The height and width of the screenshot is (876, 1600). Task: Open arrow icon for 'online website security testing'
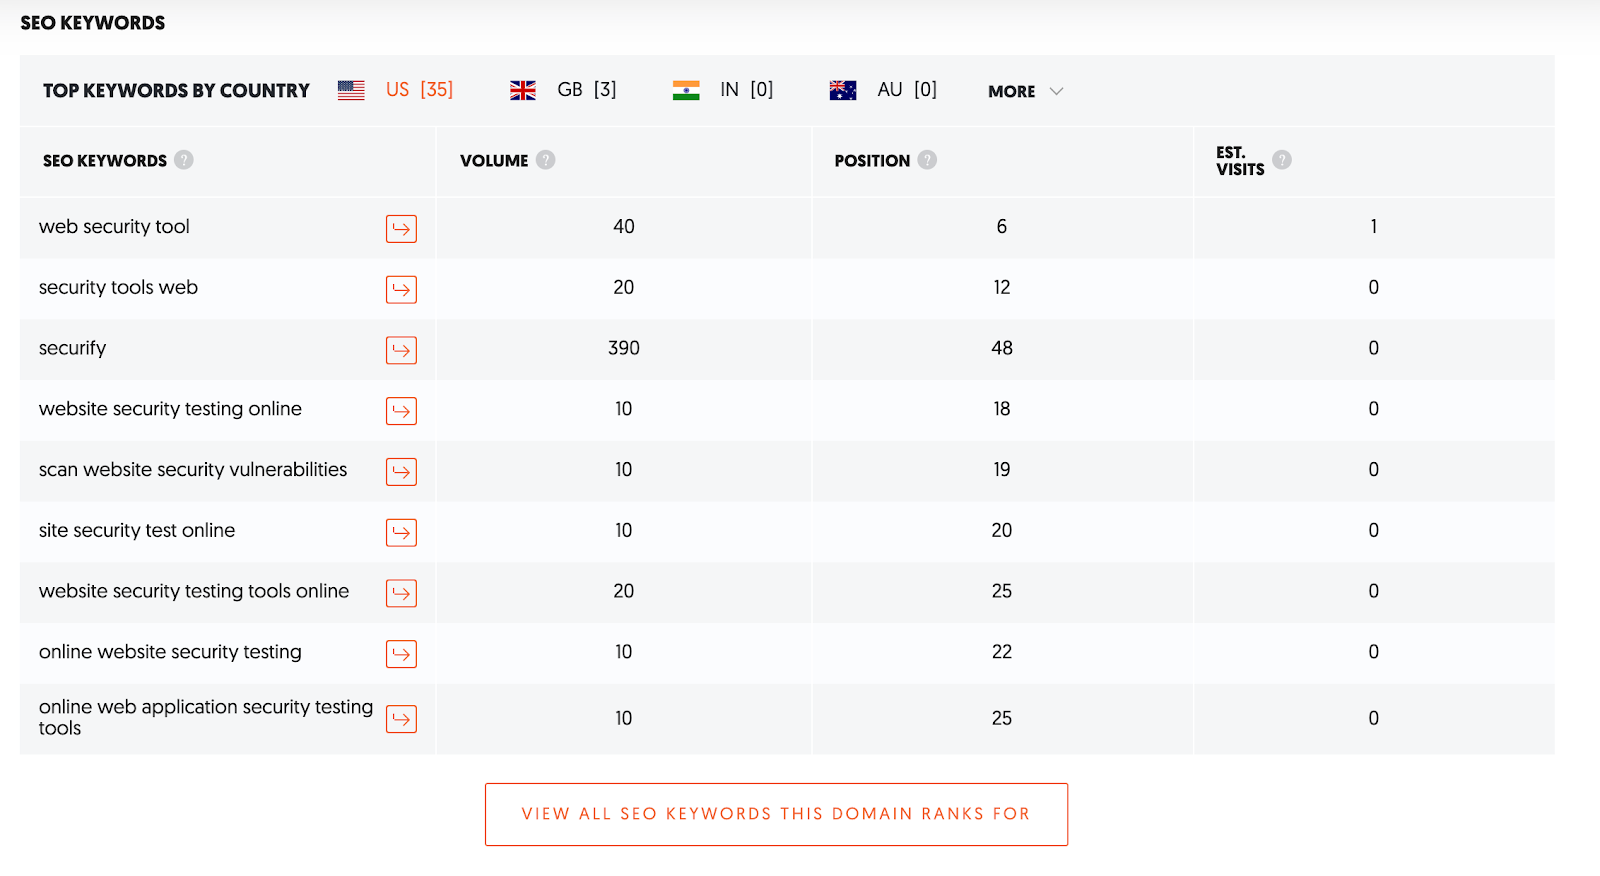401,654
